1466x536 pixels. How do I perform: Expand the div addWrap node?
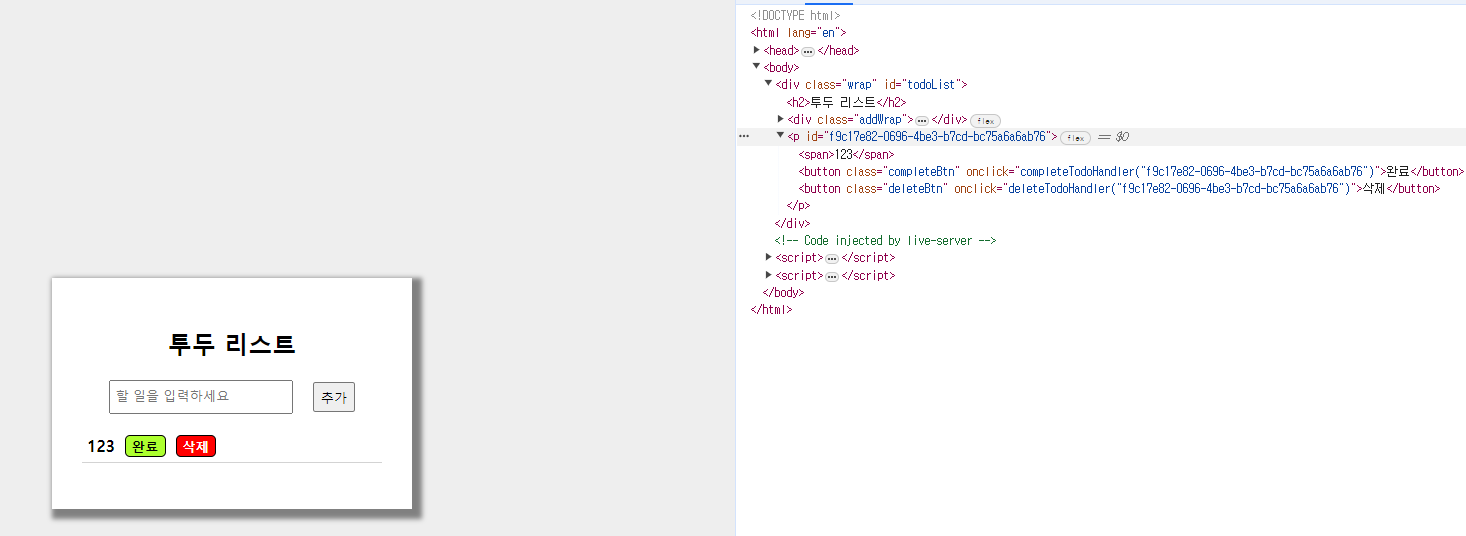(x=780, y=119)
